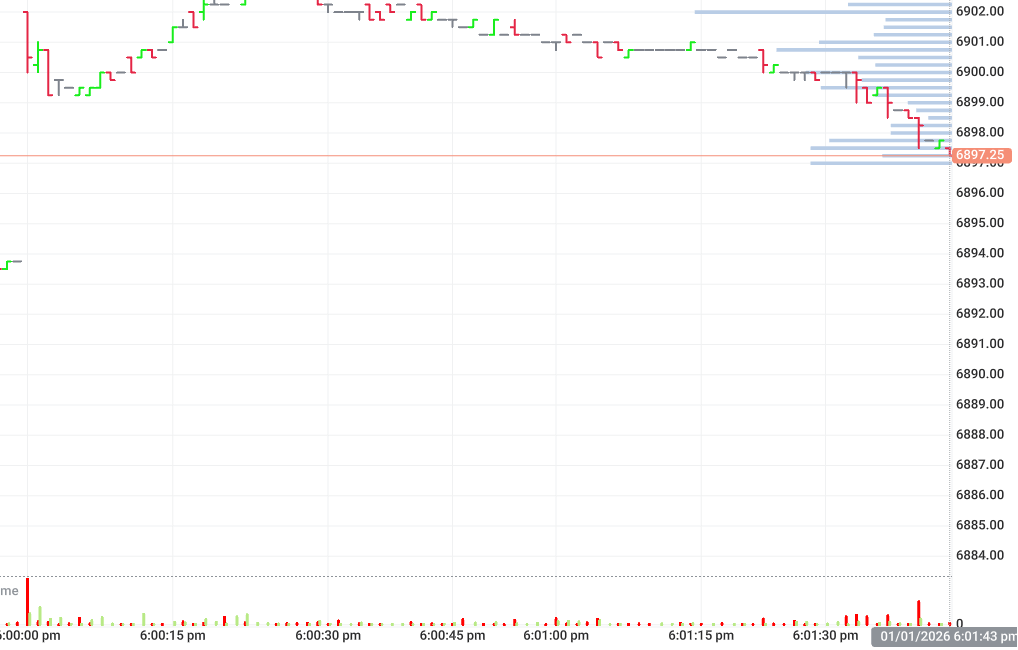Image resolution: width=1018 pixels, height=650 pixels.
Task: Click the volume axis 0 label
Action: click(x=960, y=624)
